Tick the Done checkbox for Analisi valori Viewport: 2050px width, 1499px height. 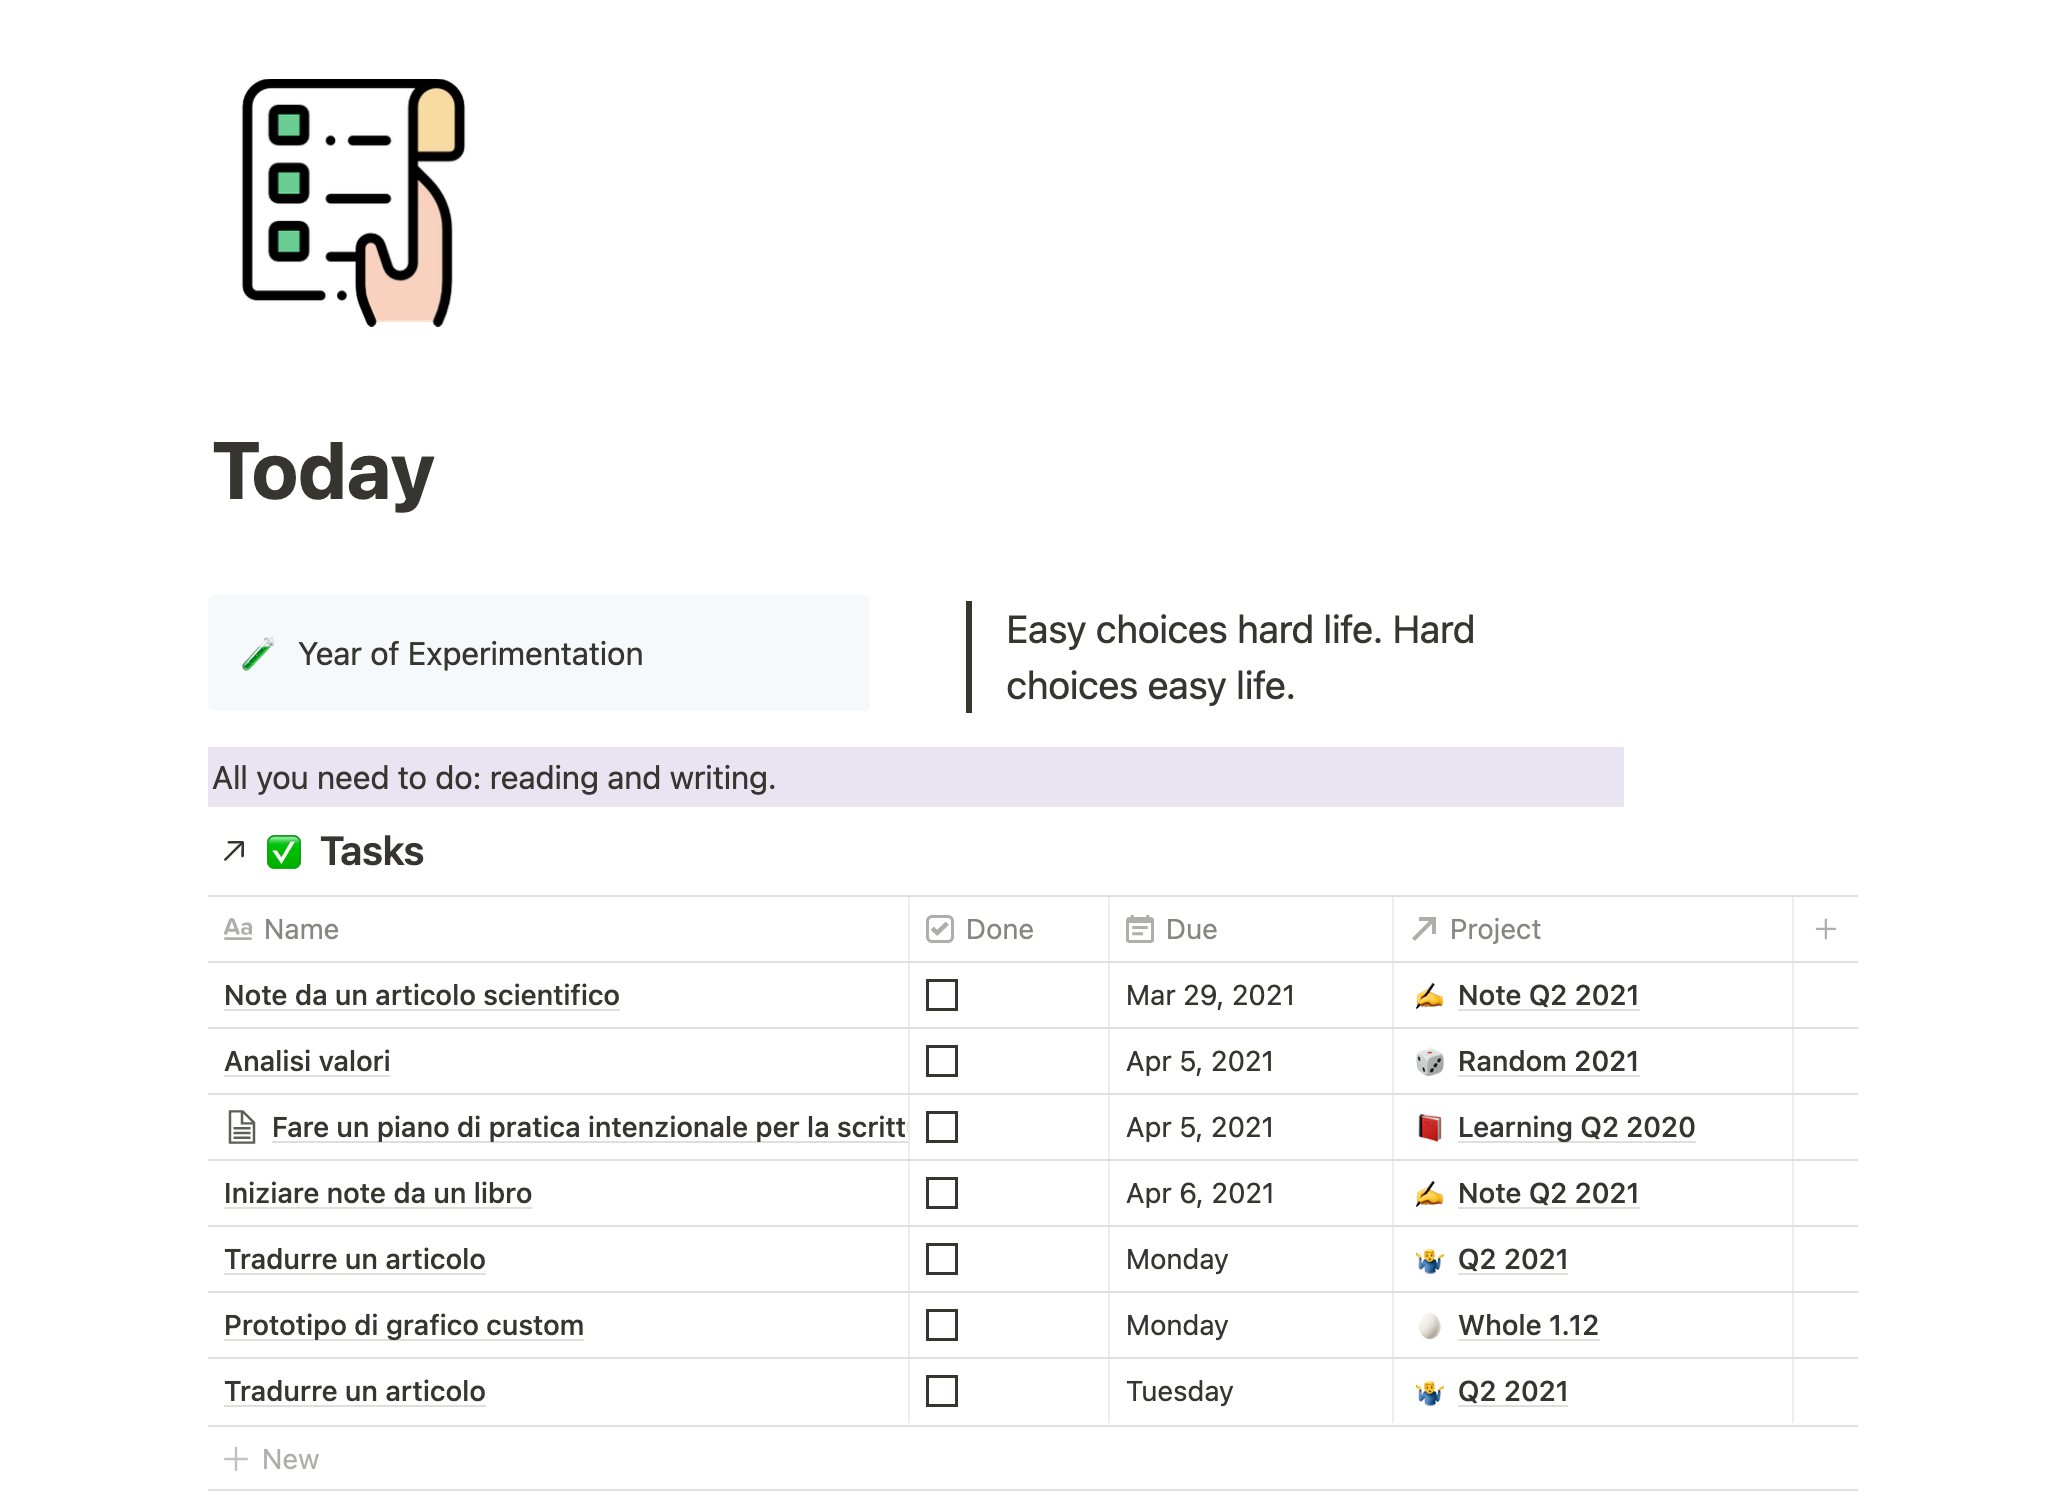pyautogui.click(x=941, y=1061)
